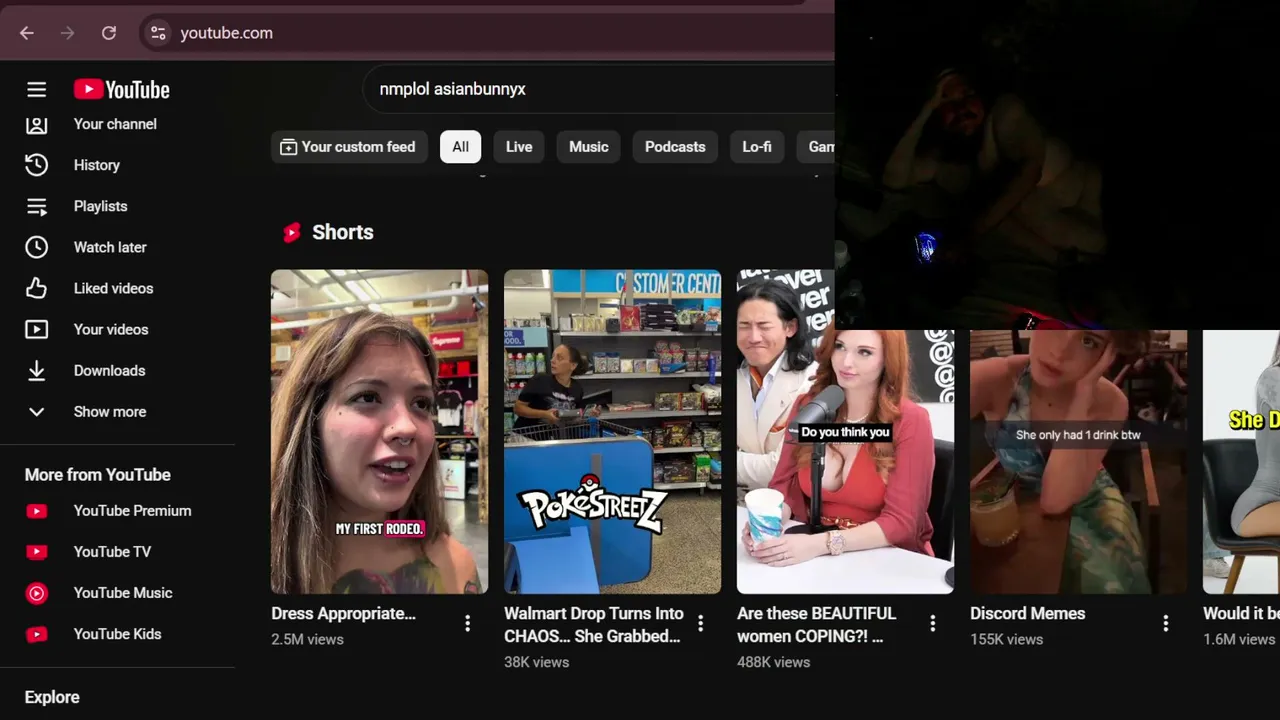1280x720 pixels.
Task: Click the 488K views text
Action: (774, 663)
